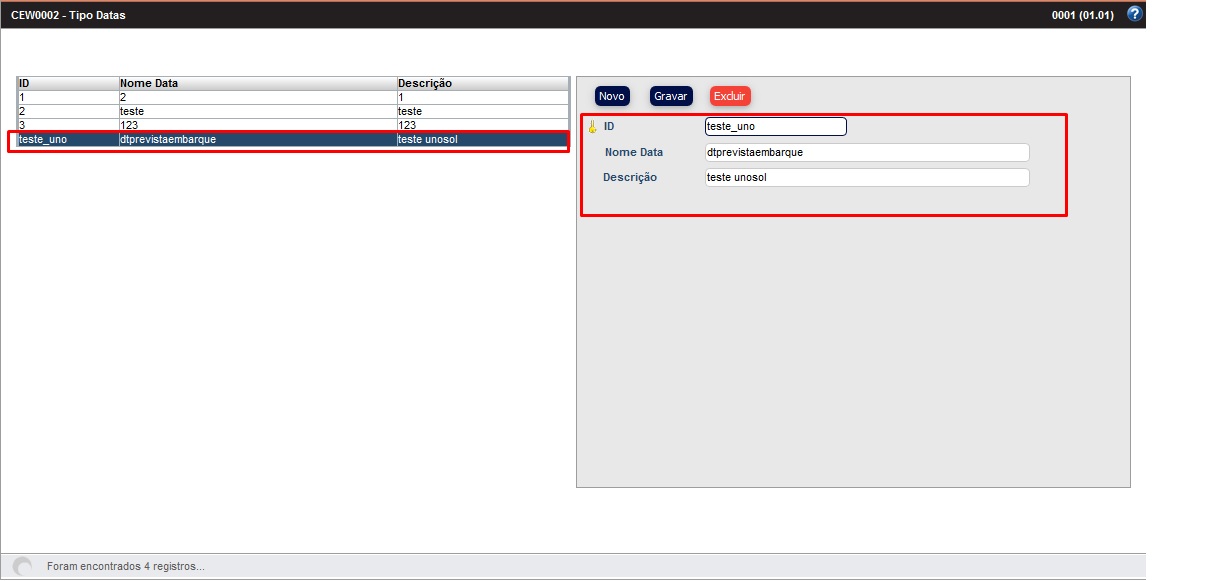This screenshot has height=581, width=1213.
Task: Click the key icon beside the ID field
Action: 592,126
